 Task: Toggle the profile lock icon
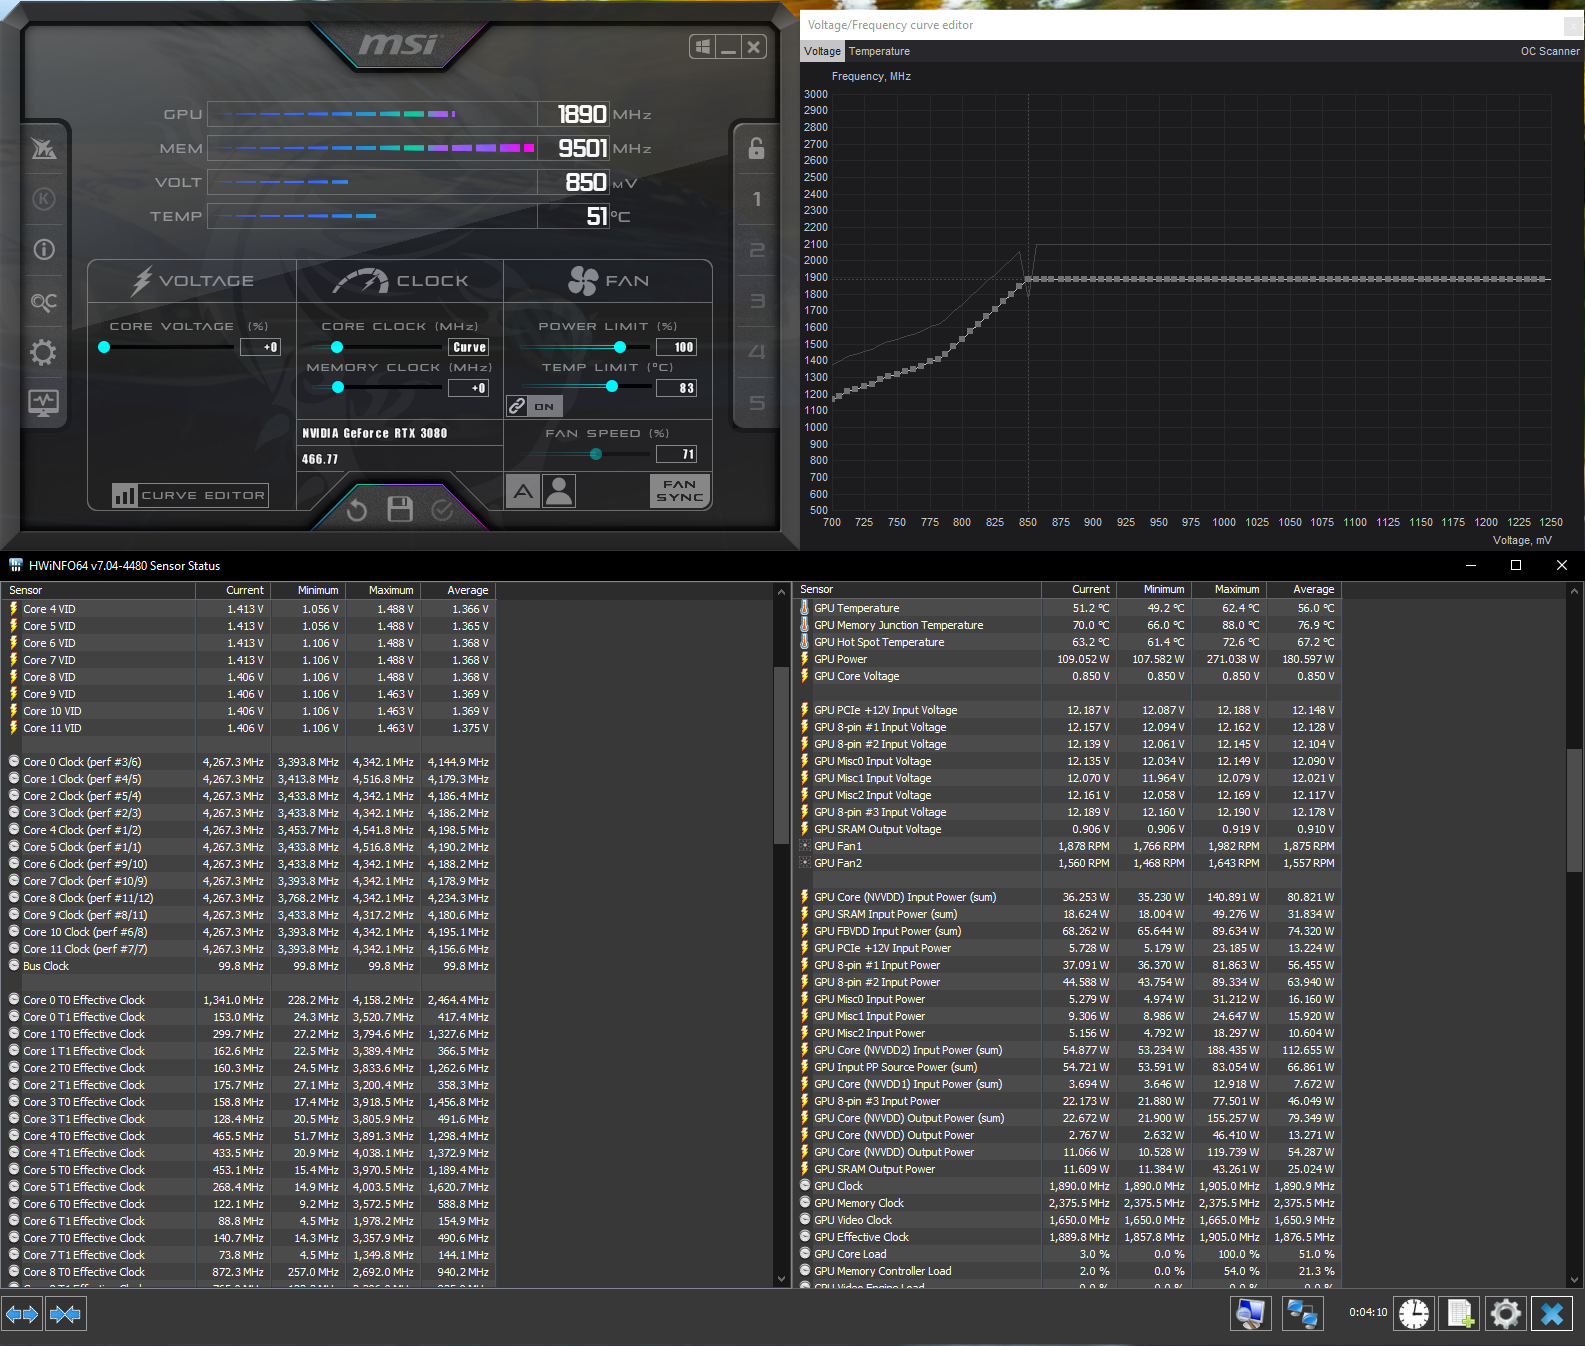click(x=756, y=148)
